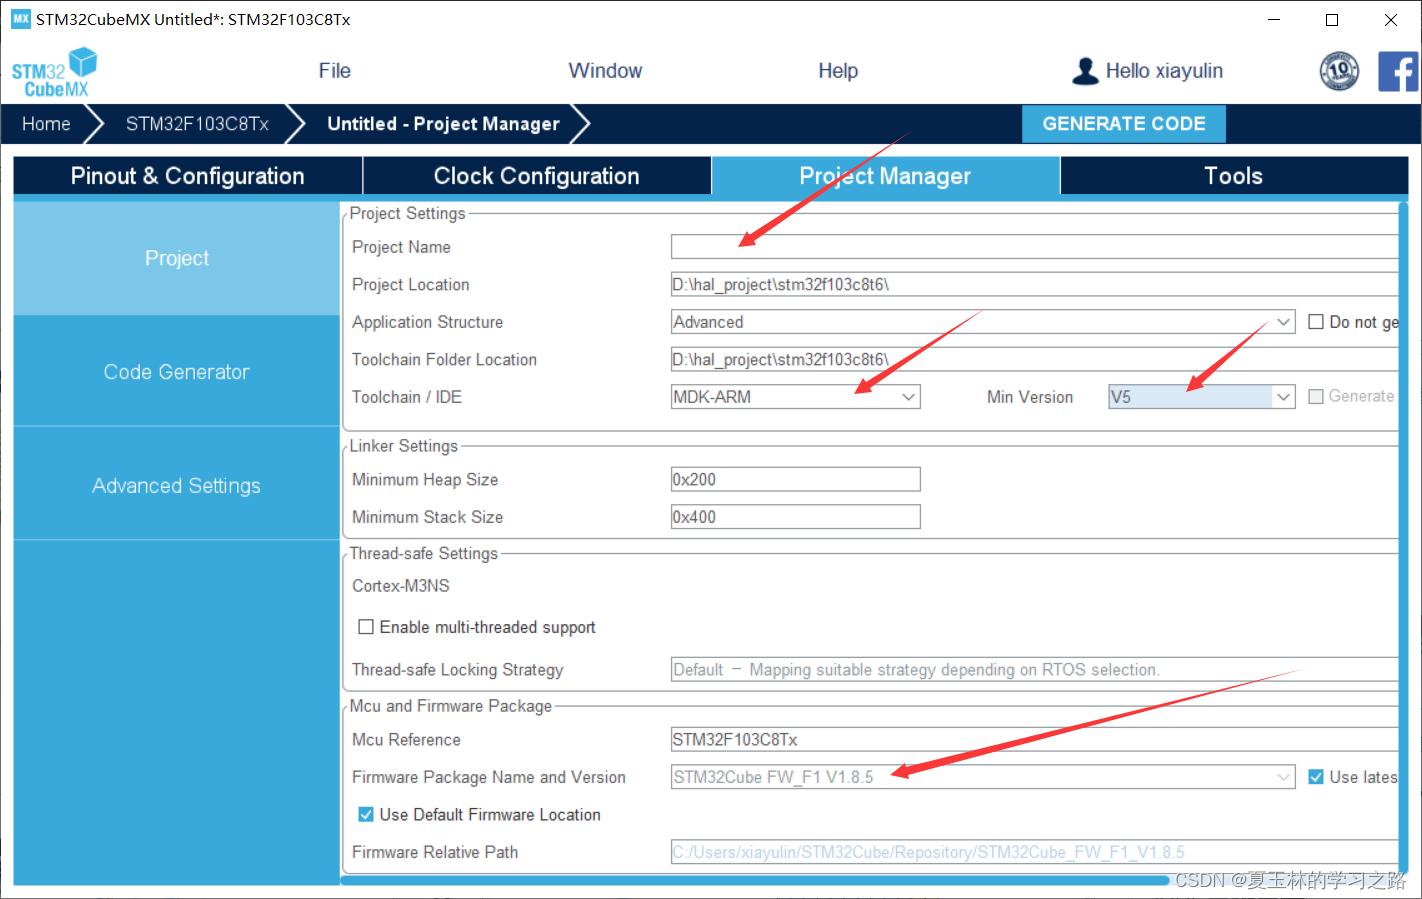
Task: Click the Cortex-M3NS label
Action: pos(401,586)
